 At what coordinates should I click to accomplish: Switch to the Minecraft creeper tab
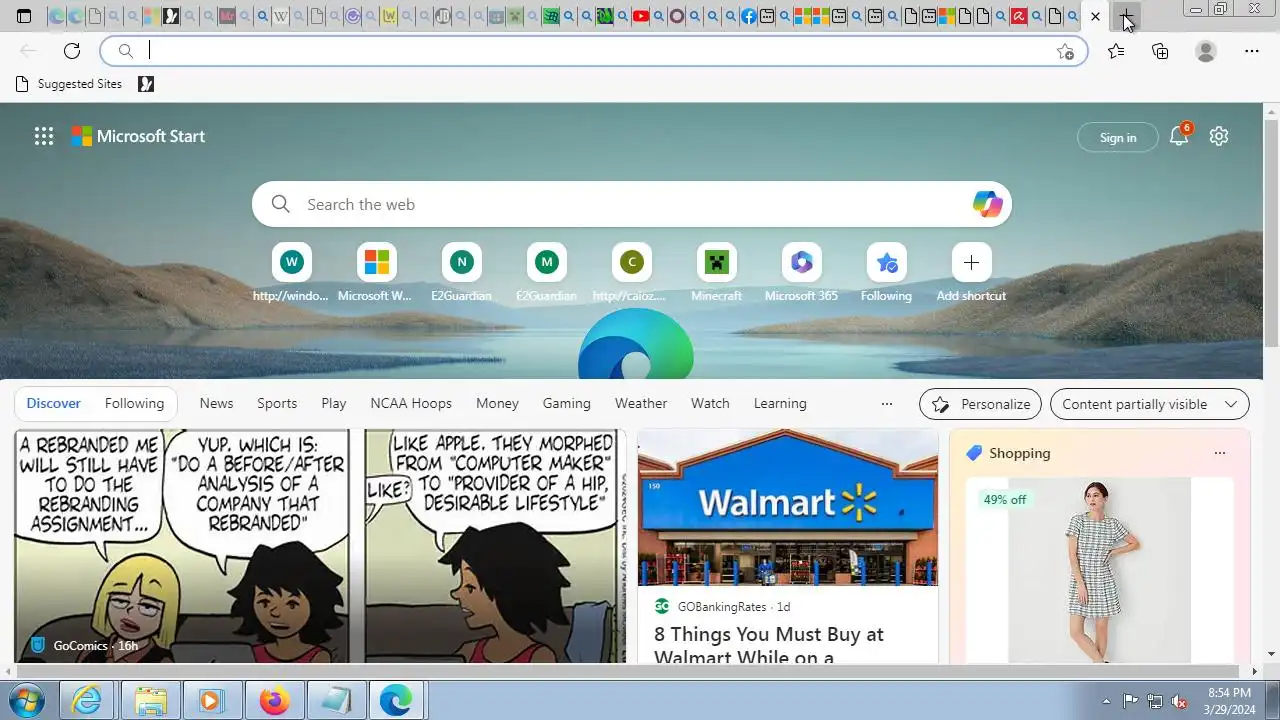click(515, 16)
